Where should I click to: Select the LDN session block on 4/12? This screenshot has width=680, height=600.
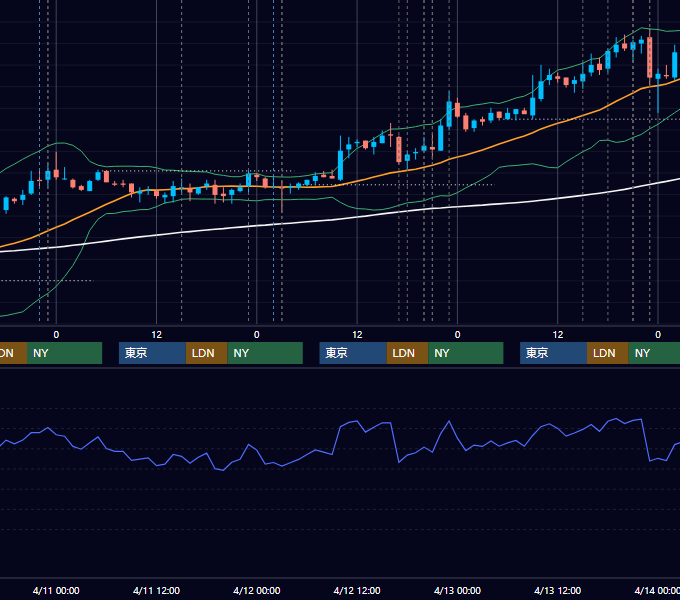pyautogui.click(x=407, y=353)
